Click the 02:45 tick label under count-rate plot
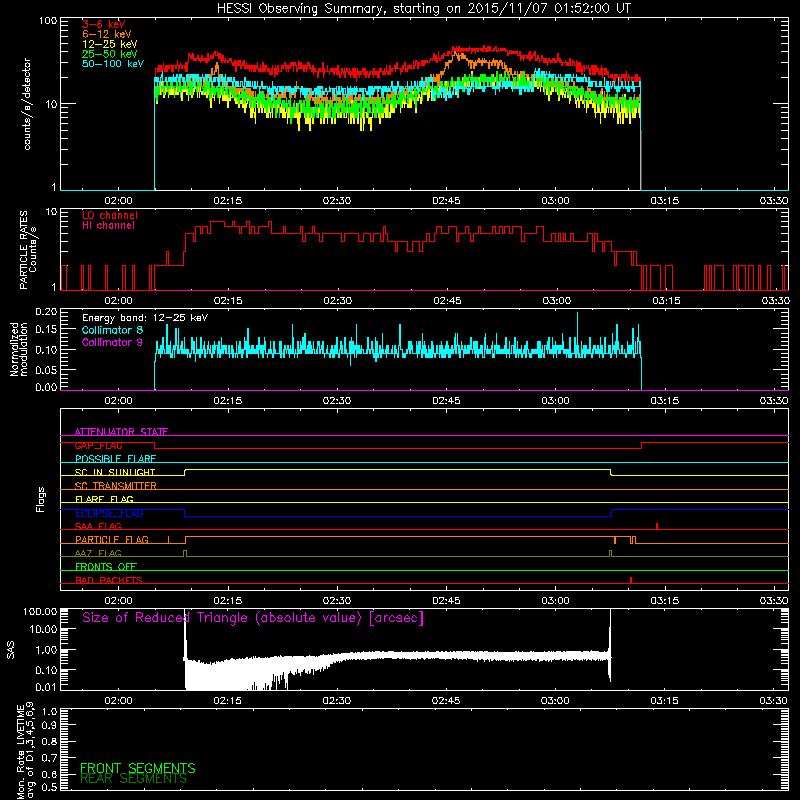 (446, 201)
